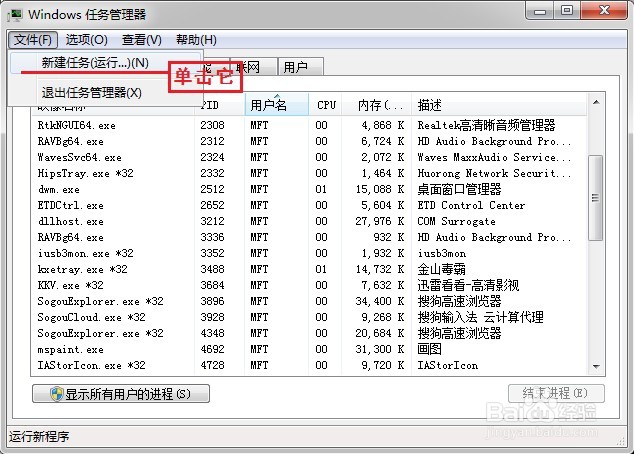
Task: Select the dwm.exe process
Action: point(309,189)
